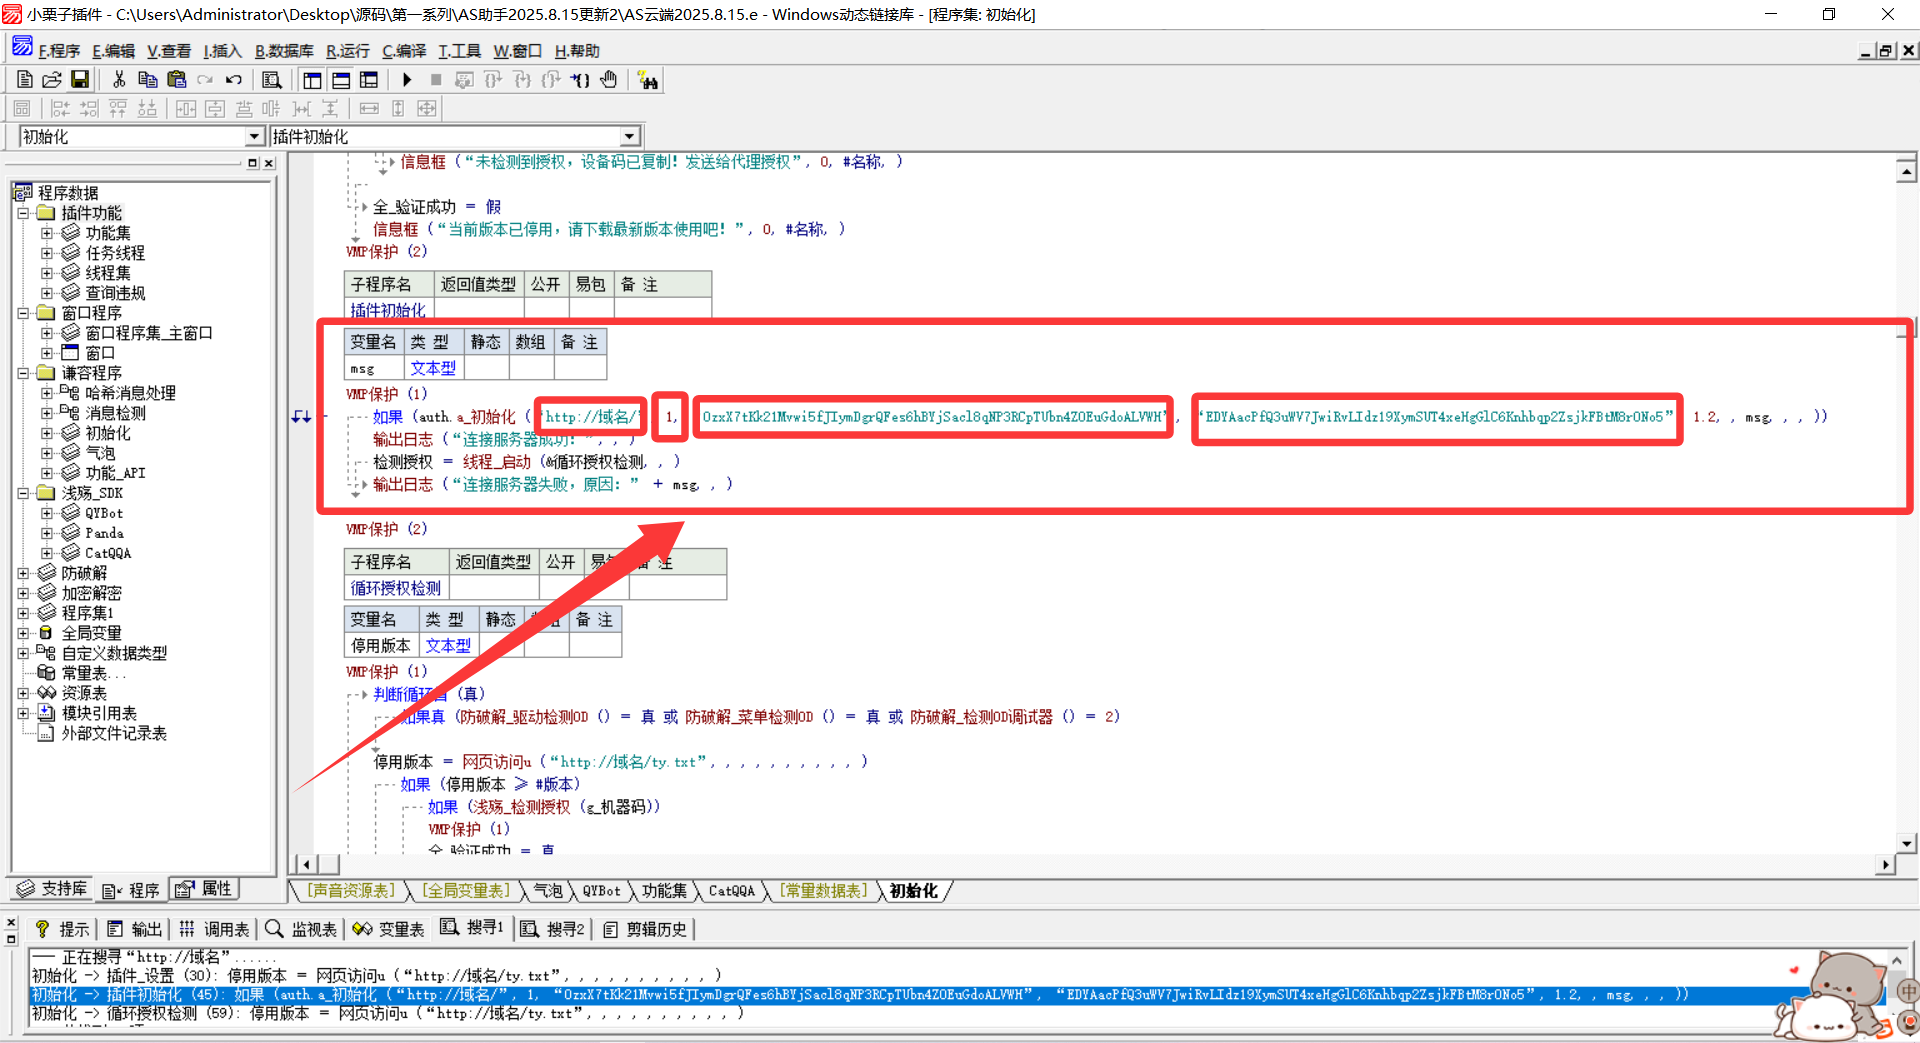This screenshot has width=1920, height=1043.
Task: Open the 插件初始化 subroutine dropdown
Action: tap(629, 137)
